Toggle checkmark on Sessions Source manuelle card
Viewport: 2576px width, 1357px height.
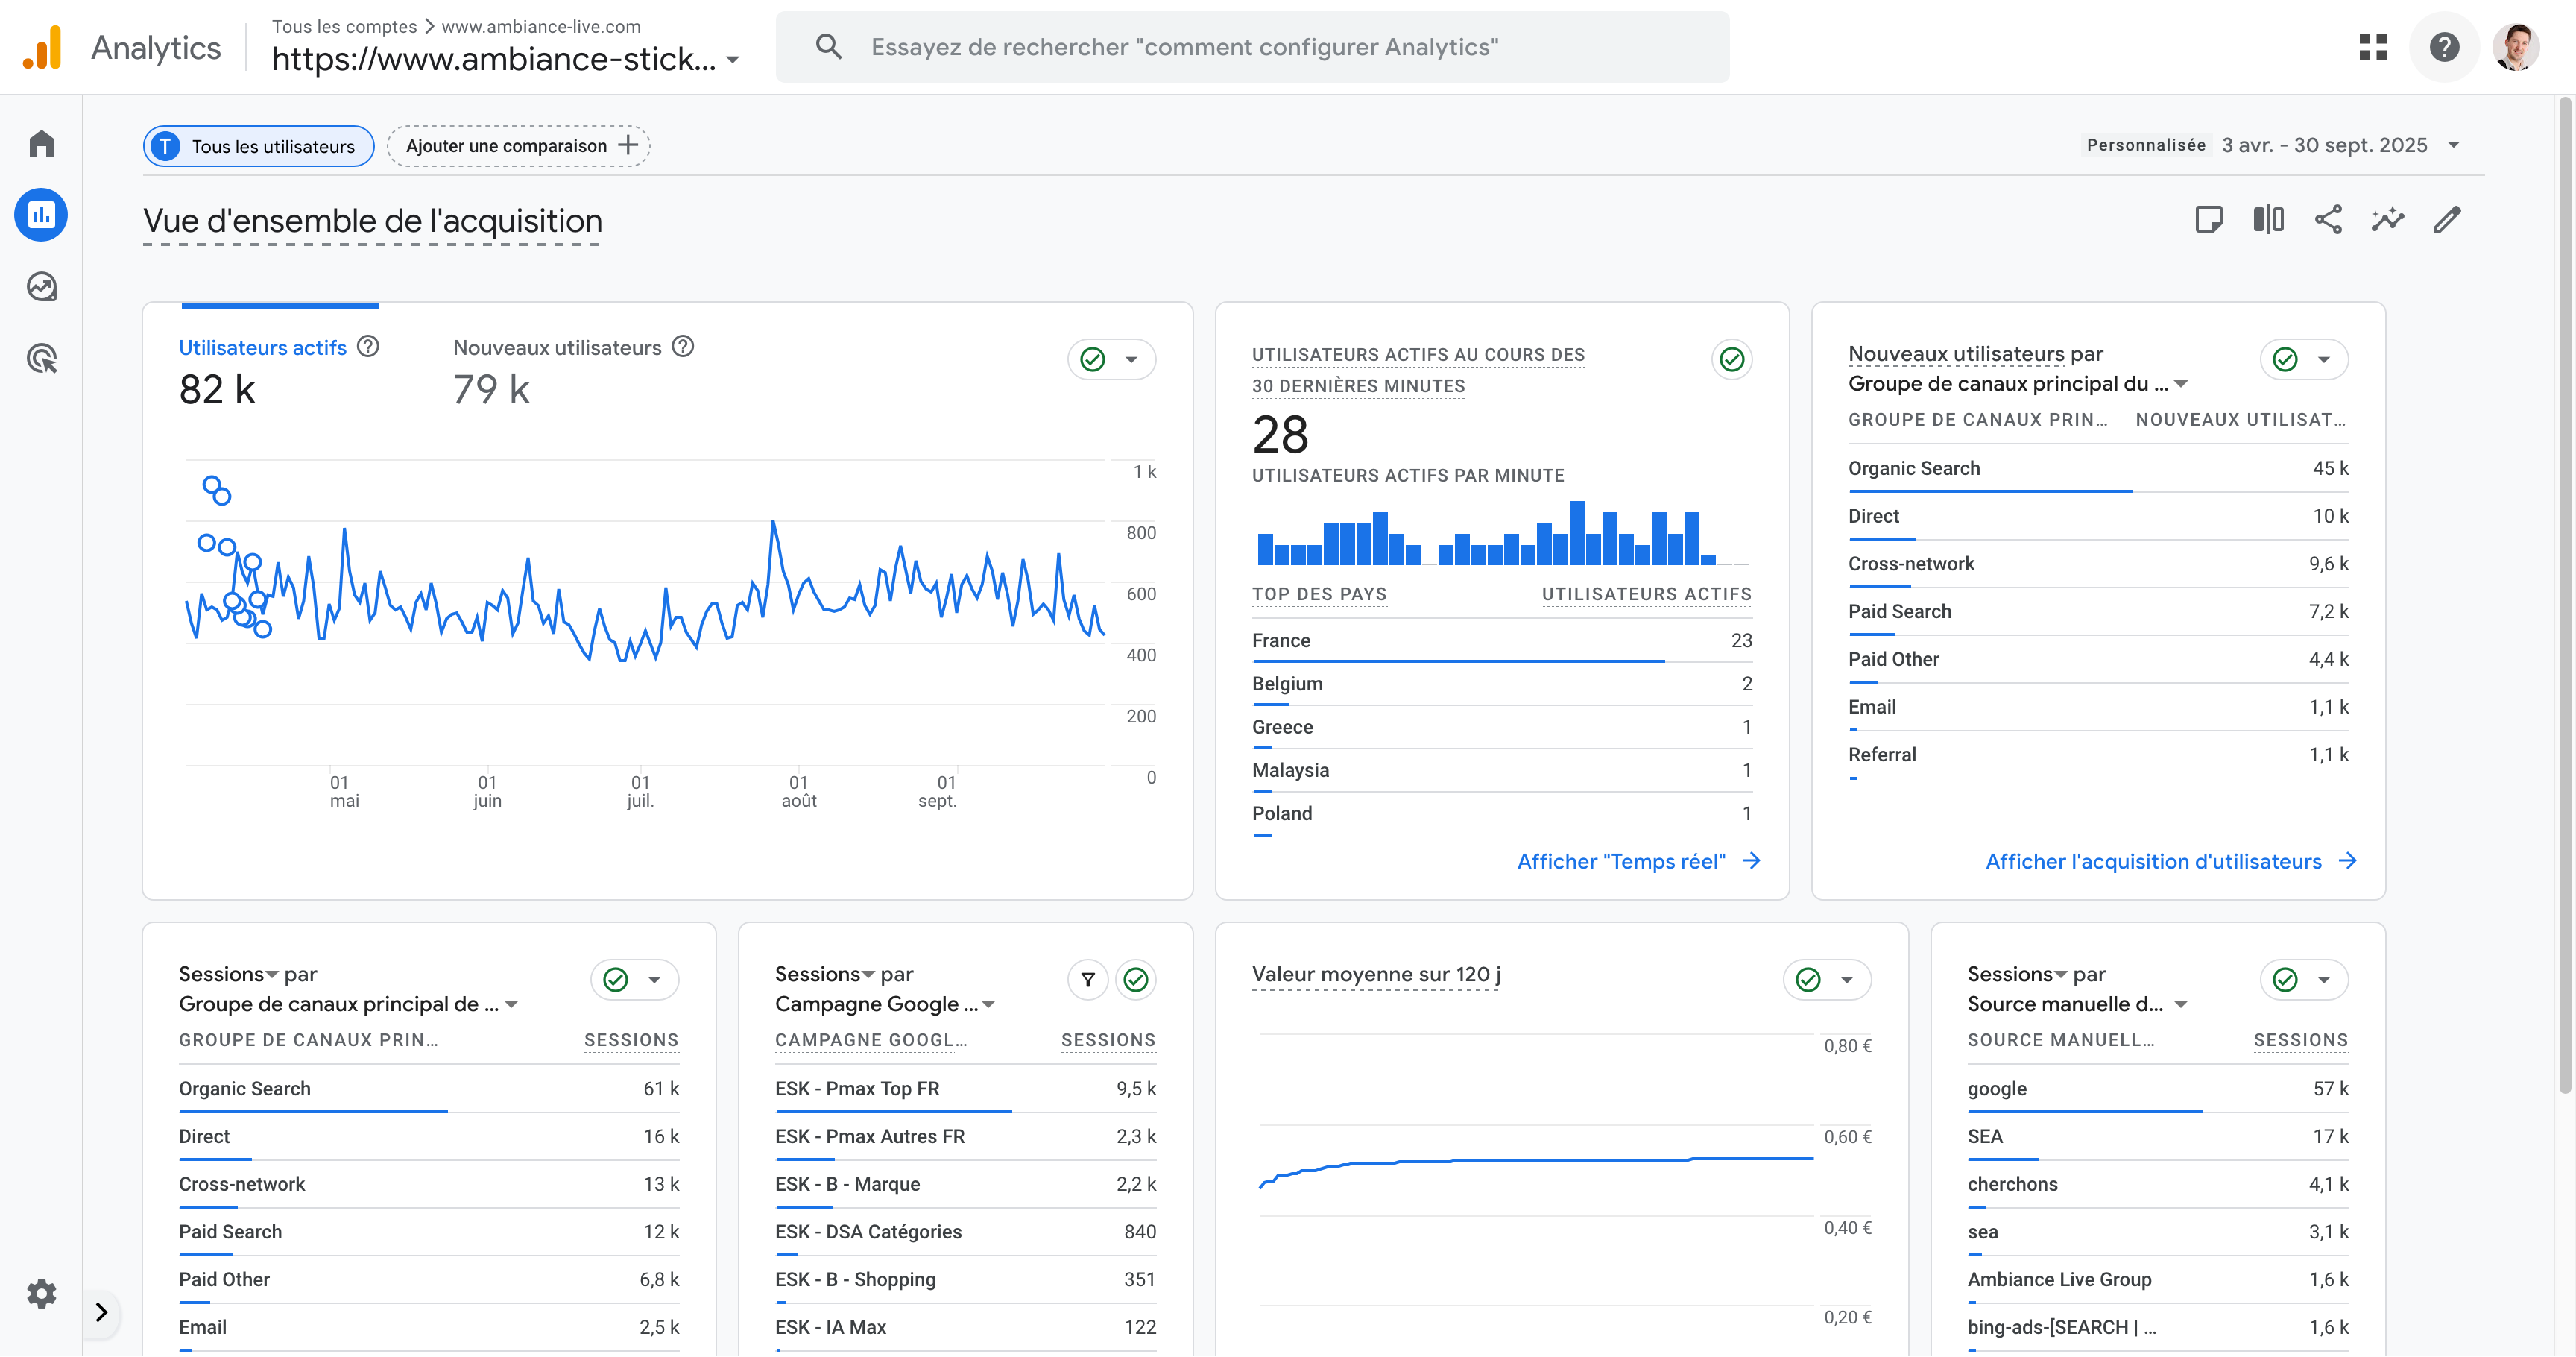[2285, 980]
